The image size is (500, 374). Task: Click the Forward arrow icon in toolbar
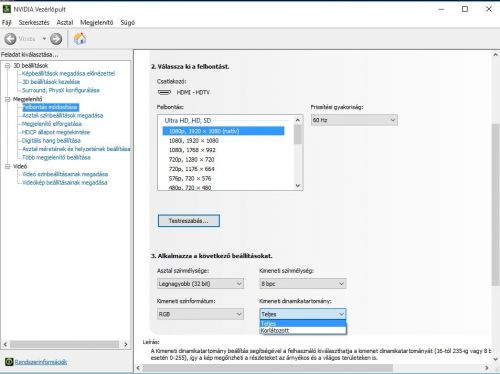coord(56,39)
